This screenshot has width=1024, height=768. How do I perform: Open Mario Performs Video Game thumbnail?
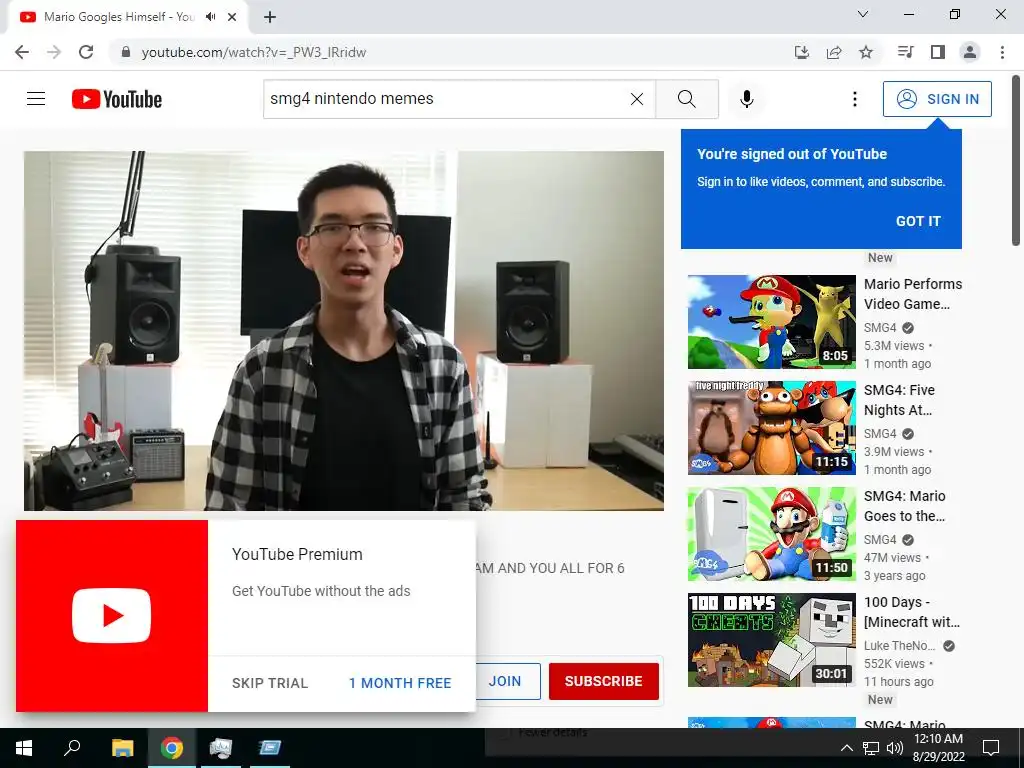pyautogui.click(x=771, y=321)
